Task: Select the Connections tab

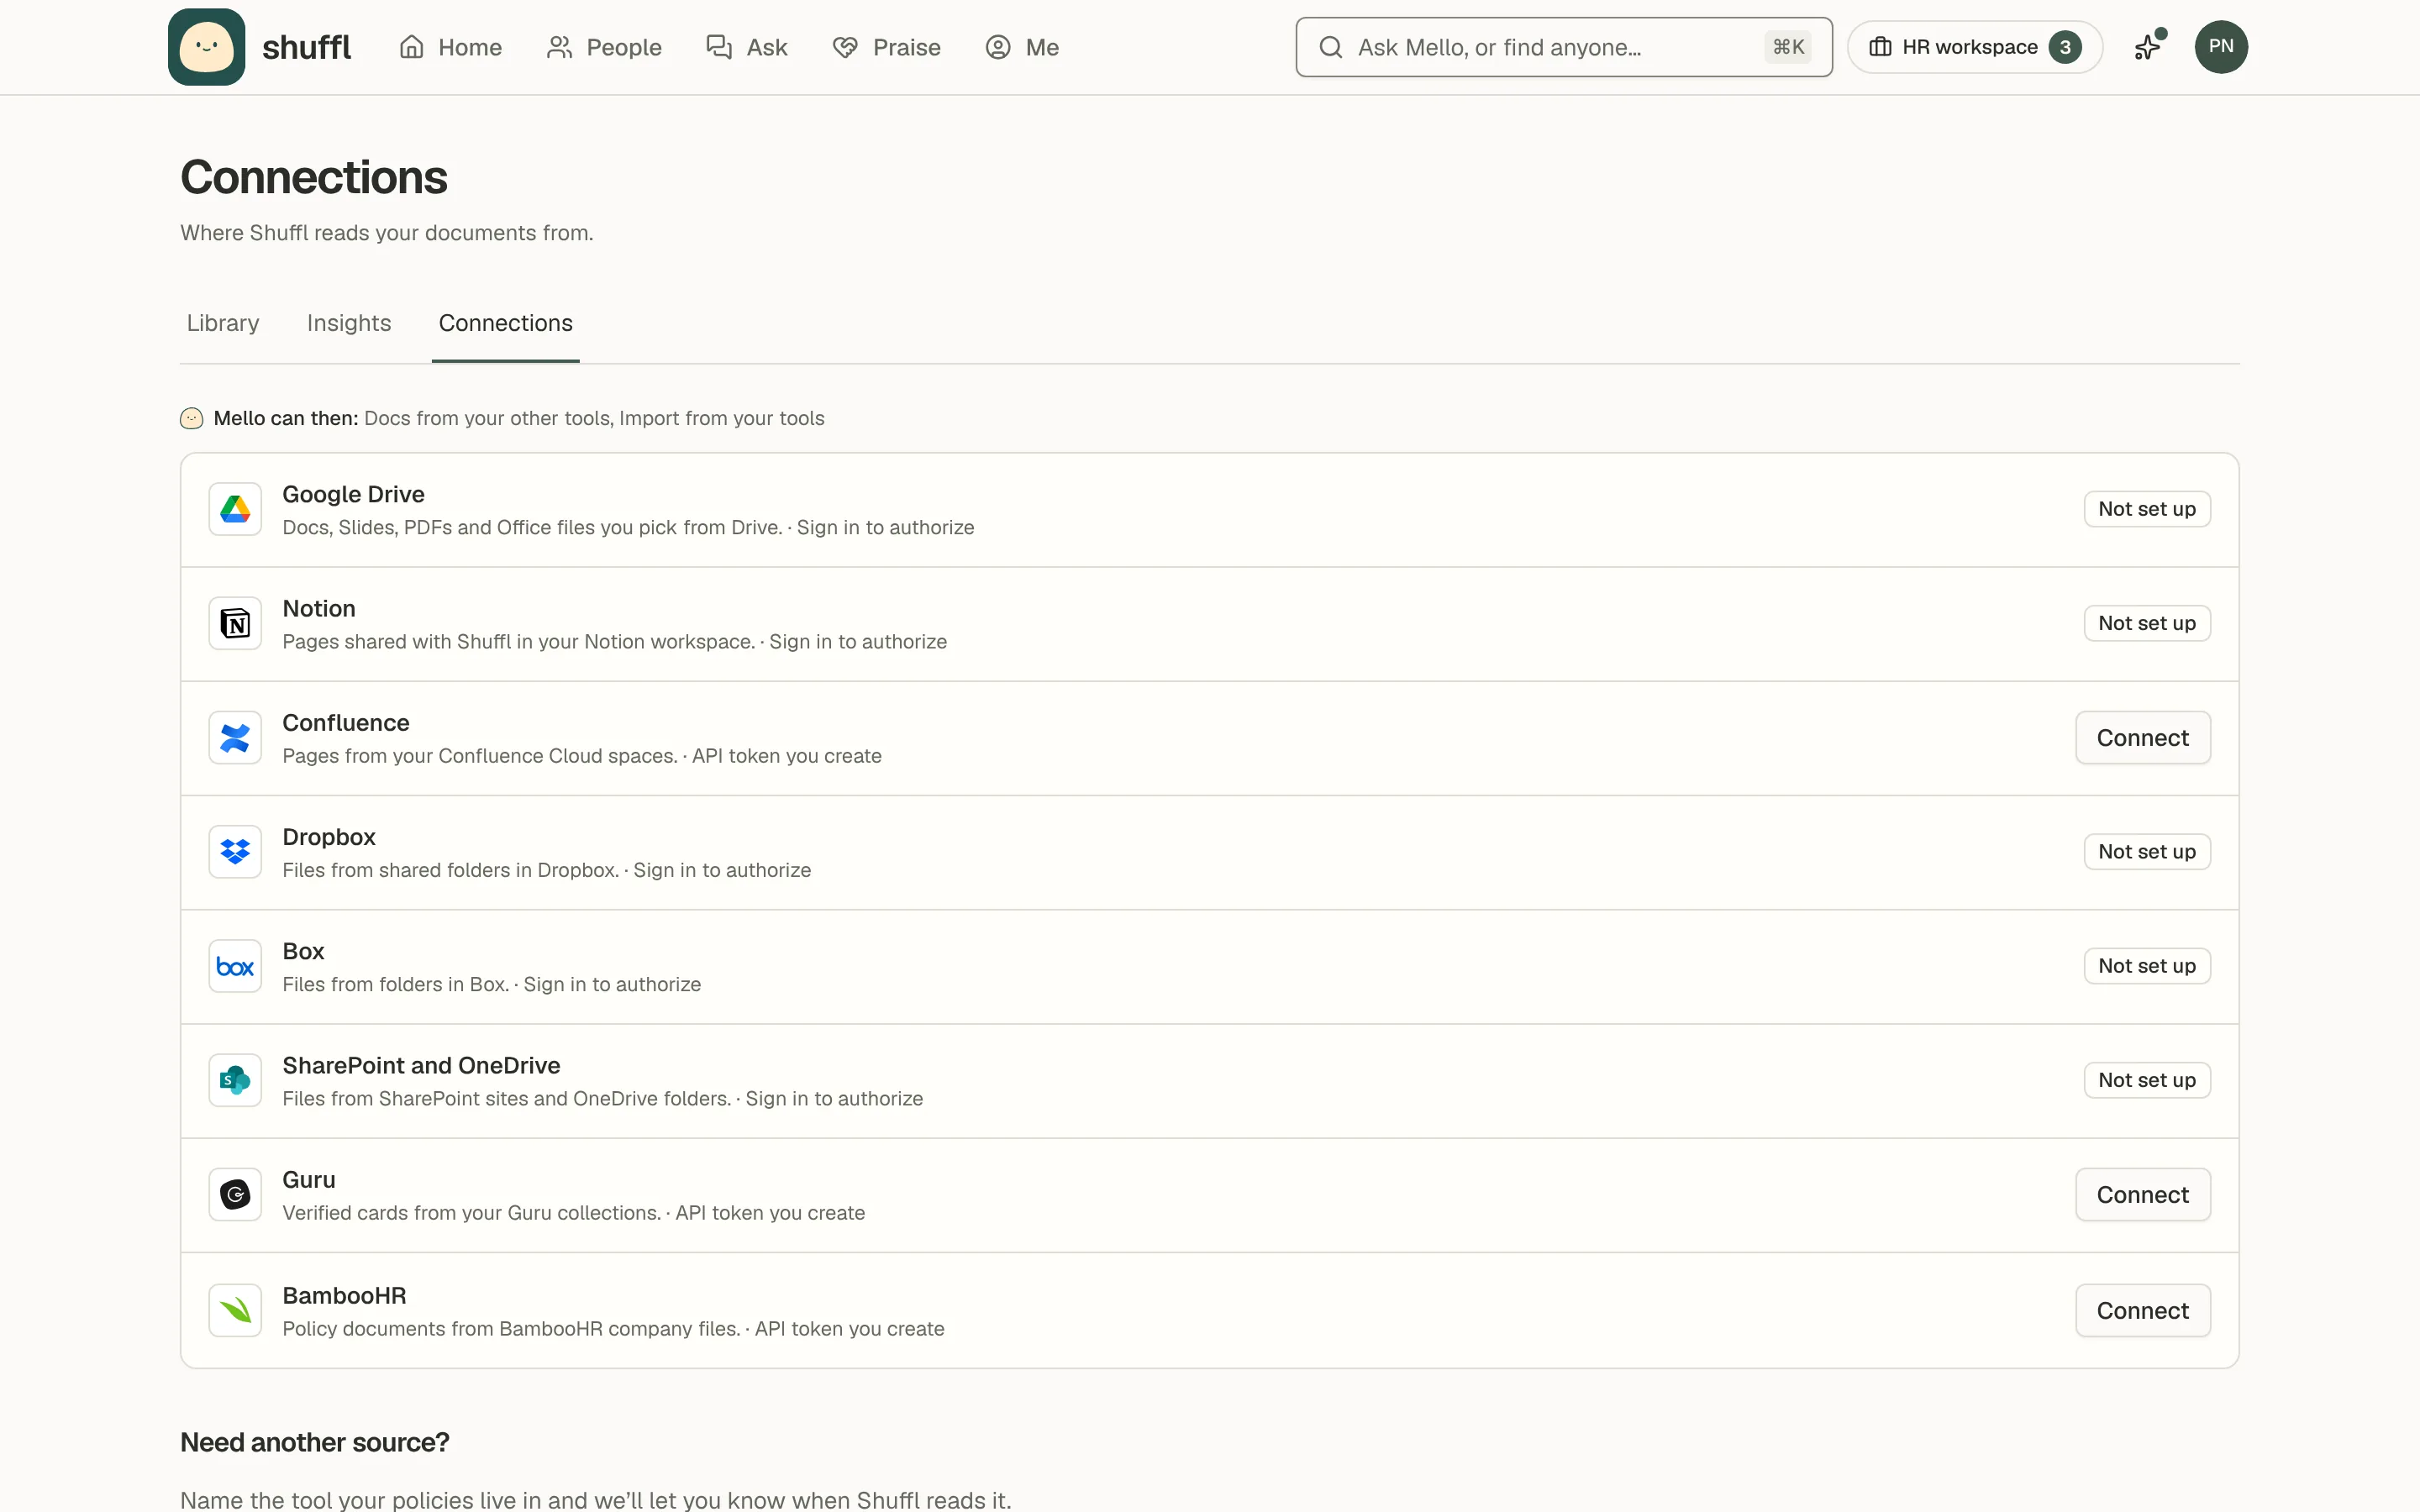Action: coord(506,323)
